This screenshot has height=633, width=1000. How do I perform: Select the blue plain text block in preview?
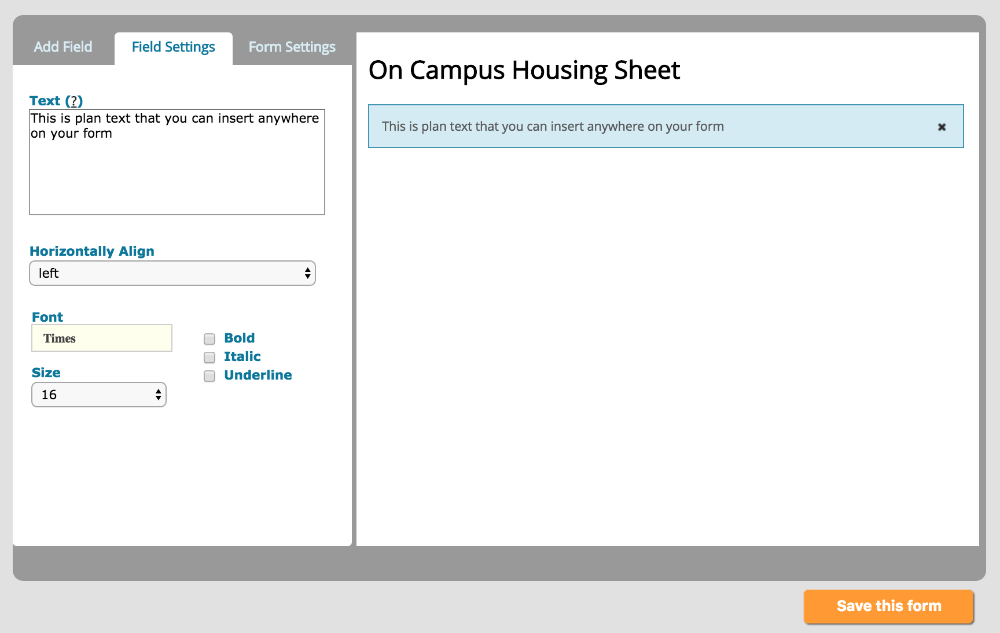(x=640, y=127)
